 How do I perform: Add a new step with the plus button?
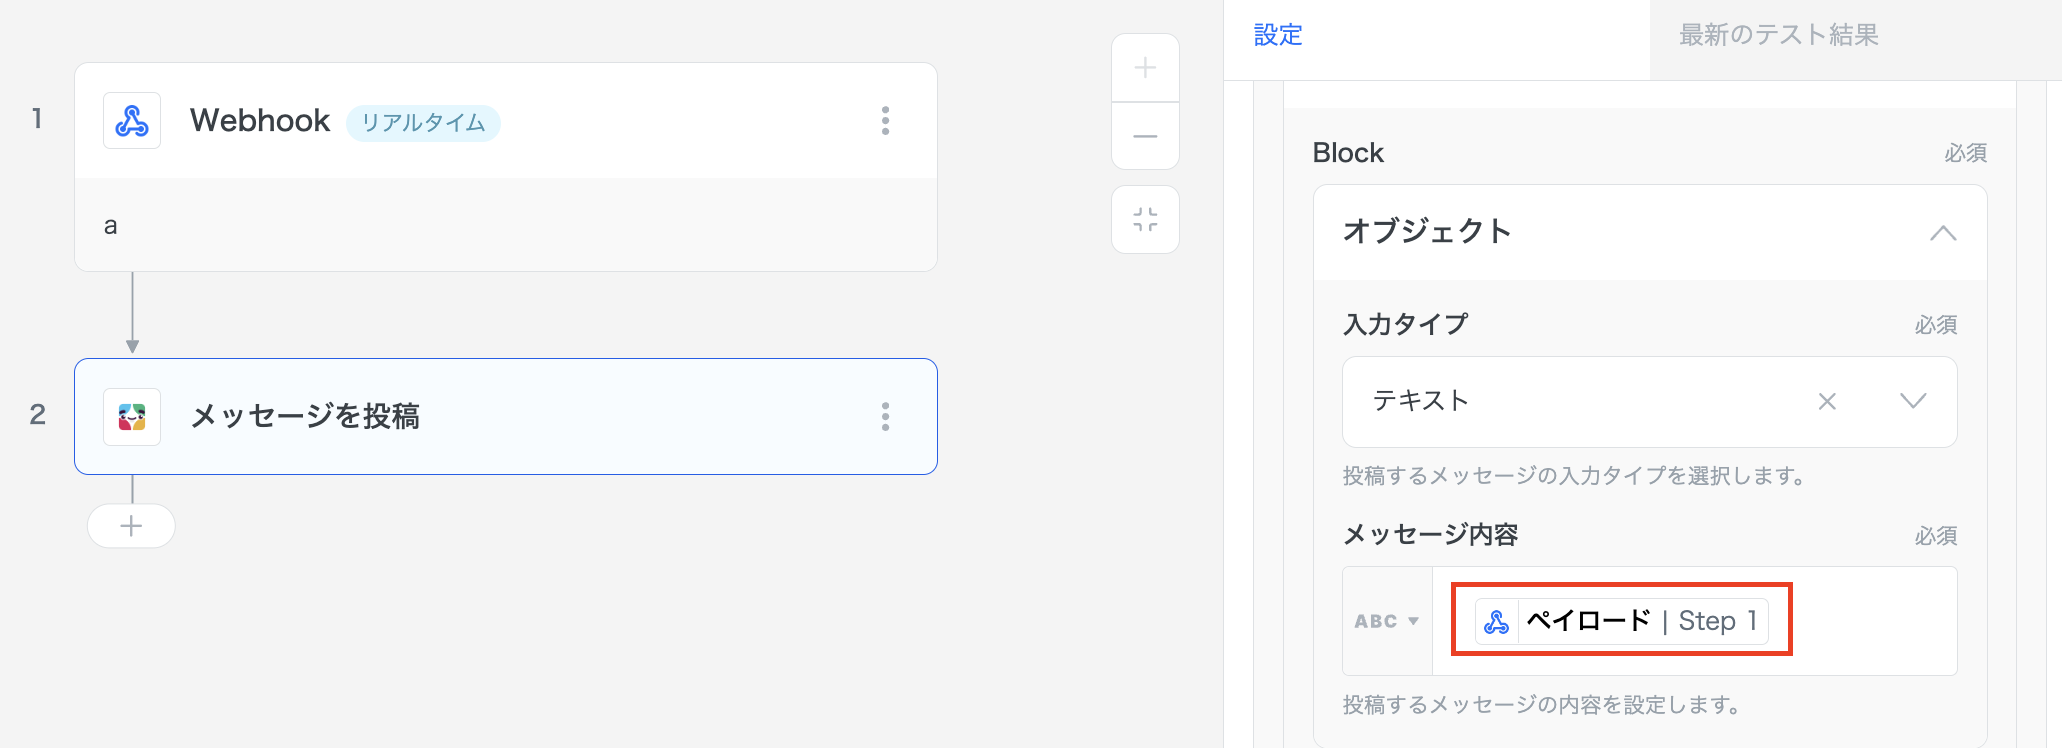[x=131, y=525]
